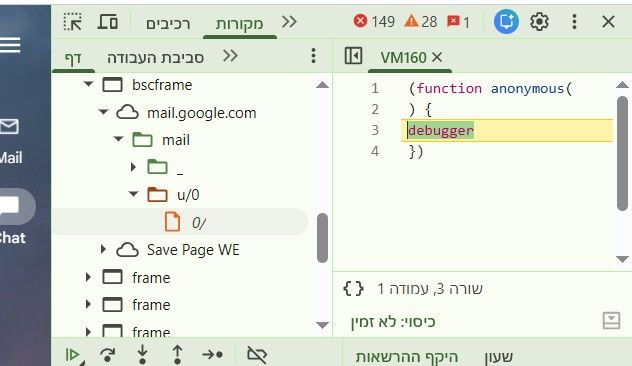Select the mail folder icon
The width and height of the screenshot is (632, 366).
coord(142,140)
